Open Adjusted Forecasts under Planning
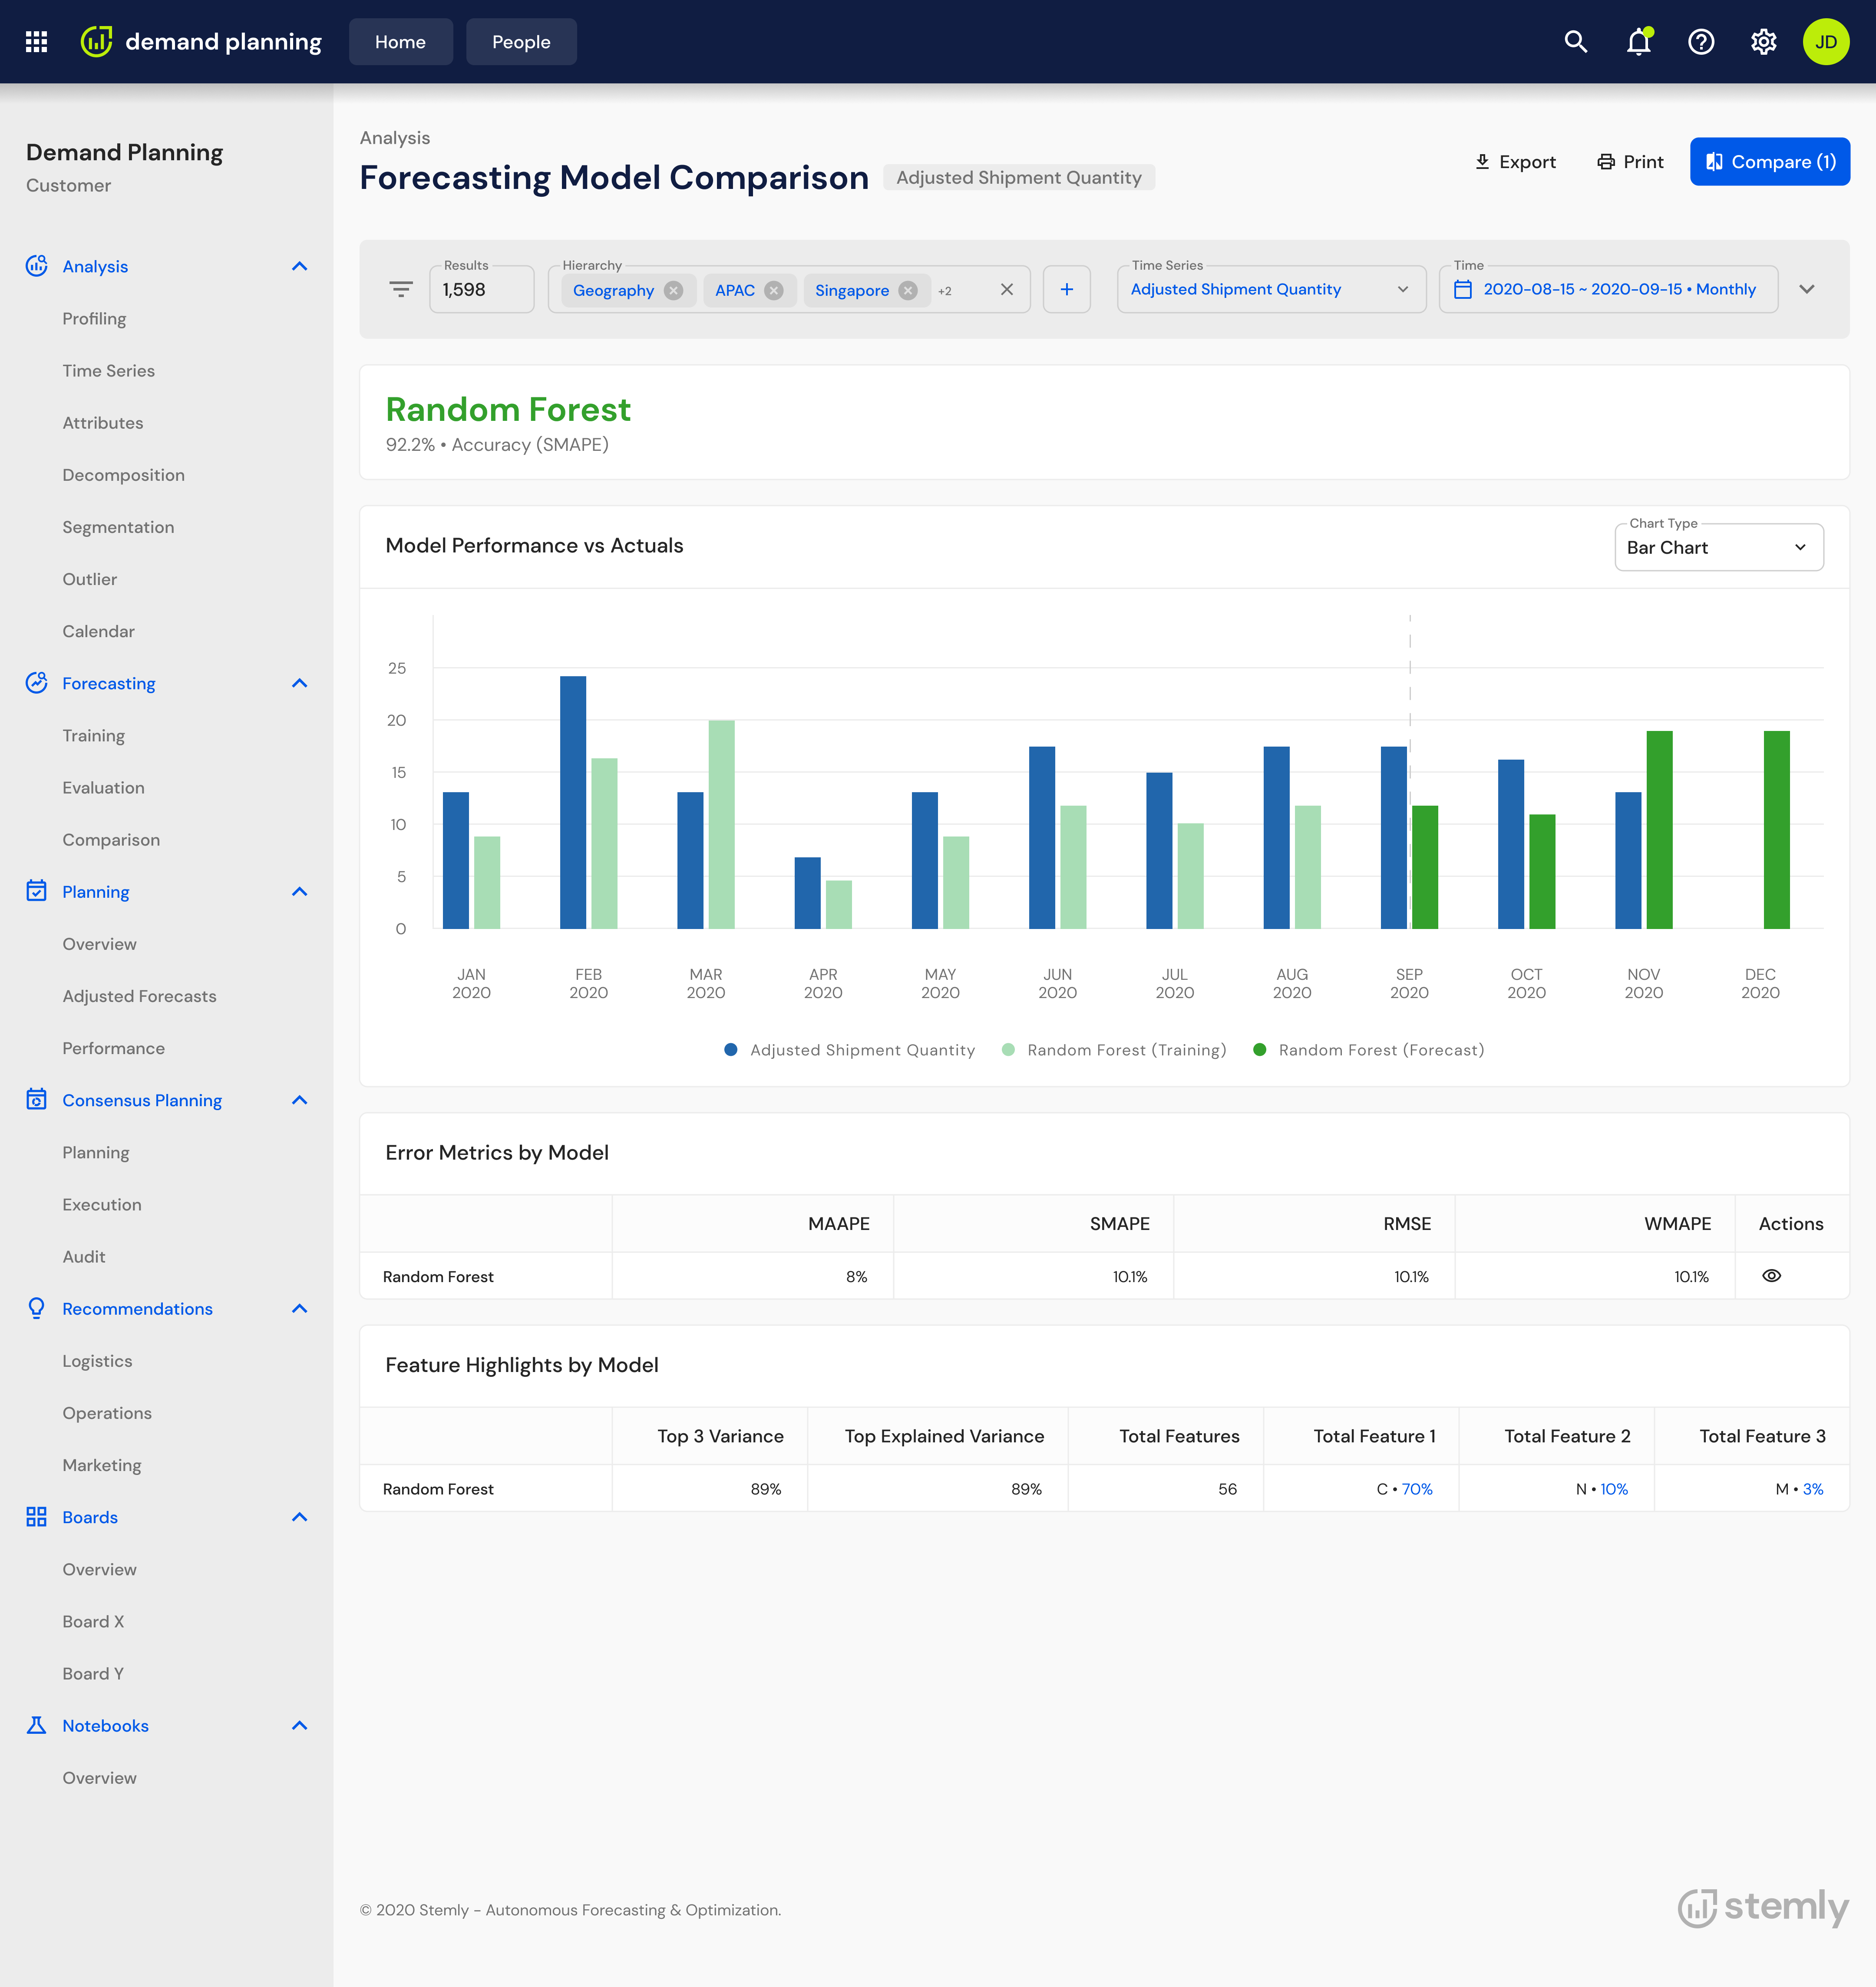The width and height of the screenshot is (1876, 1987). coord(139,996)
